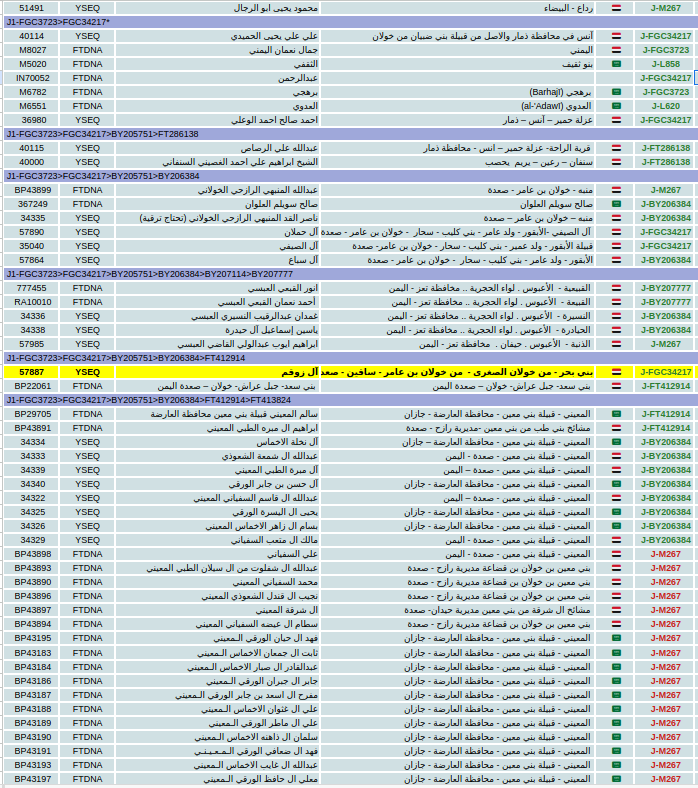
Task: Click the Saudi flag in row 34340
Action: tap(616, 484)
